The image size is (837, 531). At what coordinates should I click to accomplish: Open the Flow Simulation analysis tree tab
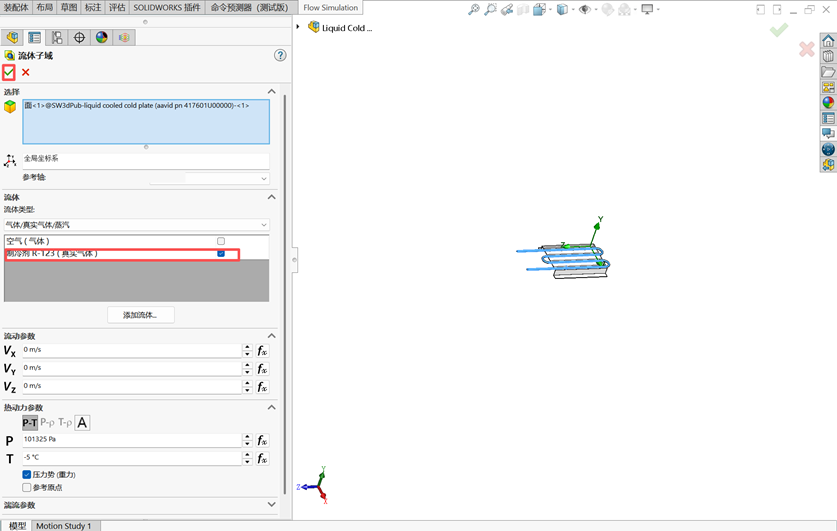[x=124, y=37]
